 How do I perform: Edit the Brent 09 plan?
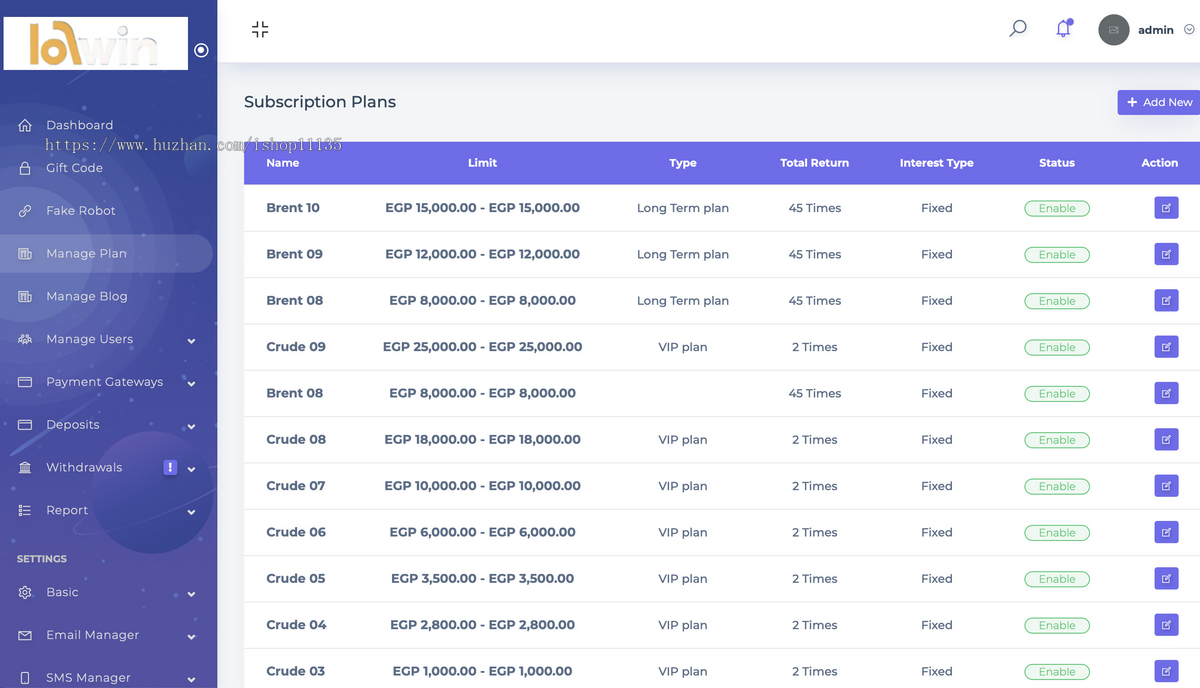click(x=1166, y=254)
